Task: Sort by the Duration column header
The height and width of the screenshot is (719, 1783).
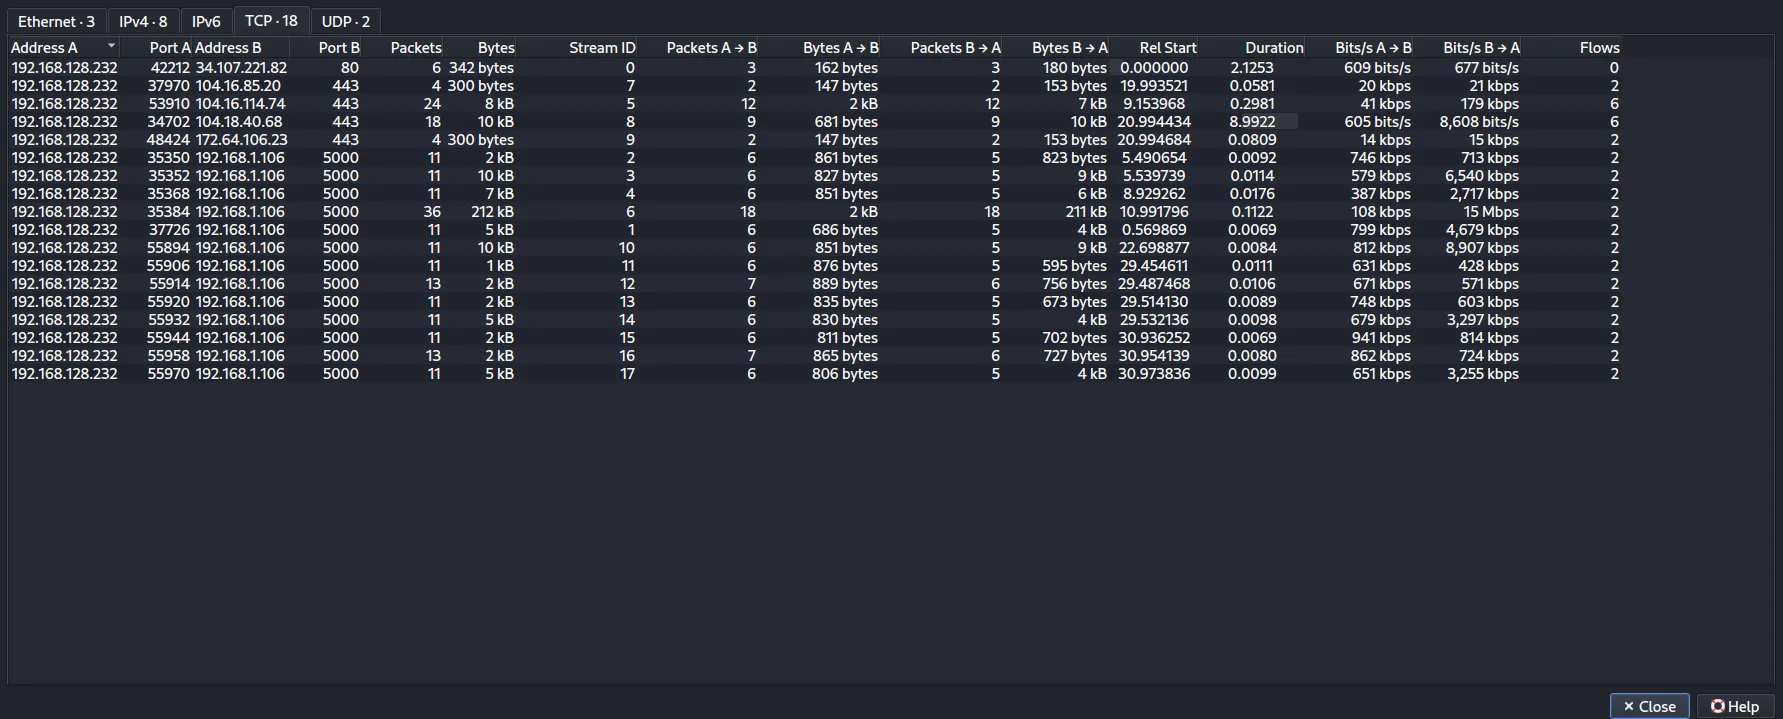Action: tap(1274, 47)
